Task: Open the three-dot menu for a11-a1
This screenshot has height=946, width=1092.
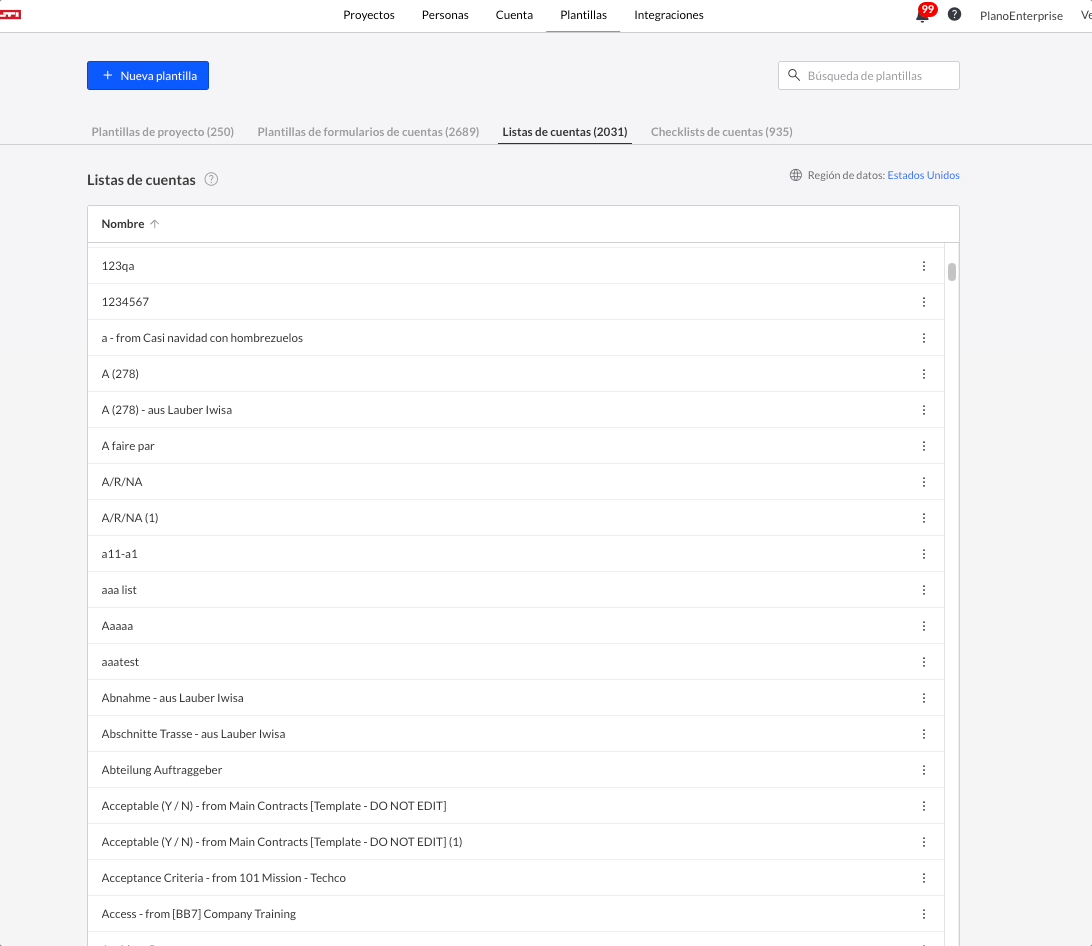Action: [923, 554]
